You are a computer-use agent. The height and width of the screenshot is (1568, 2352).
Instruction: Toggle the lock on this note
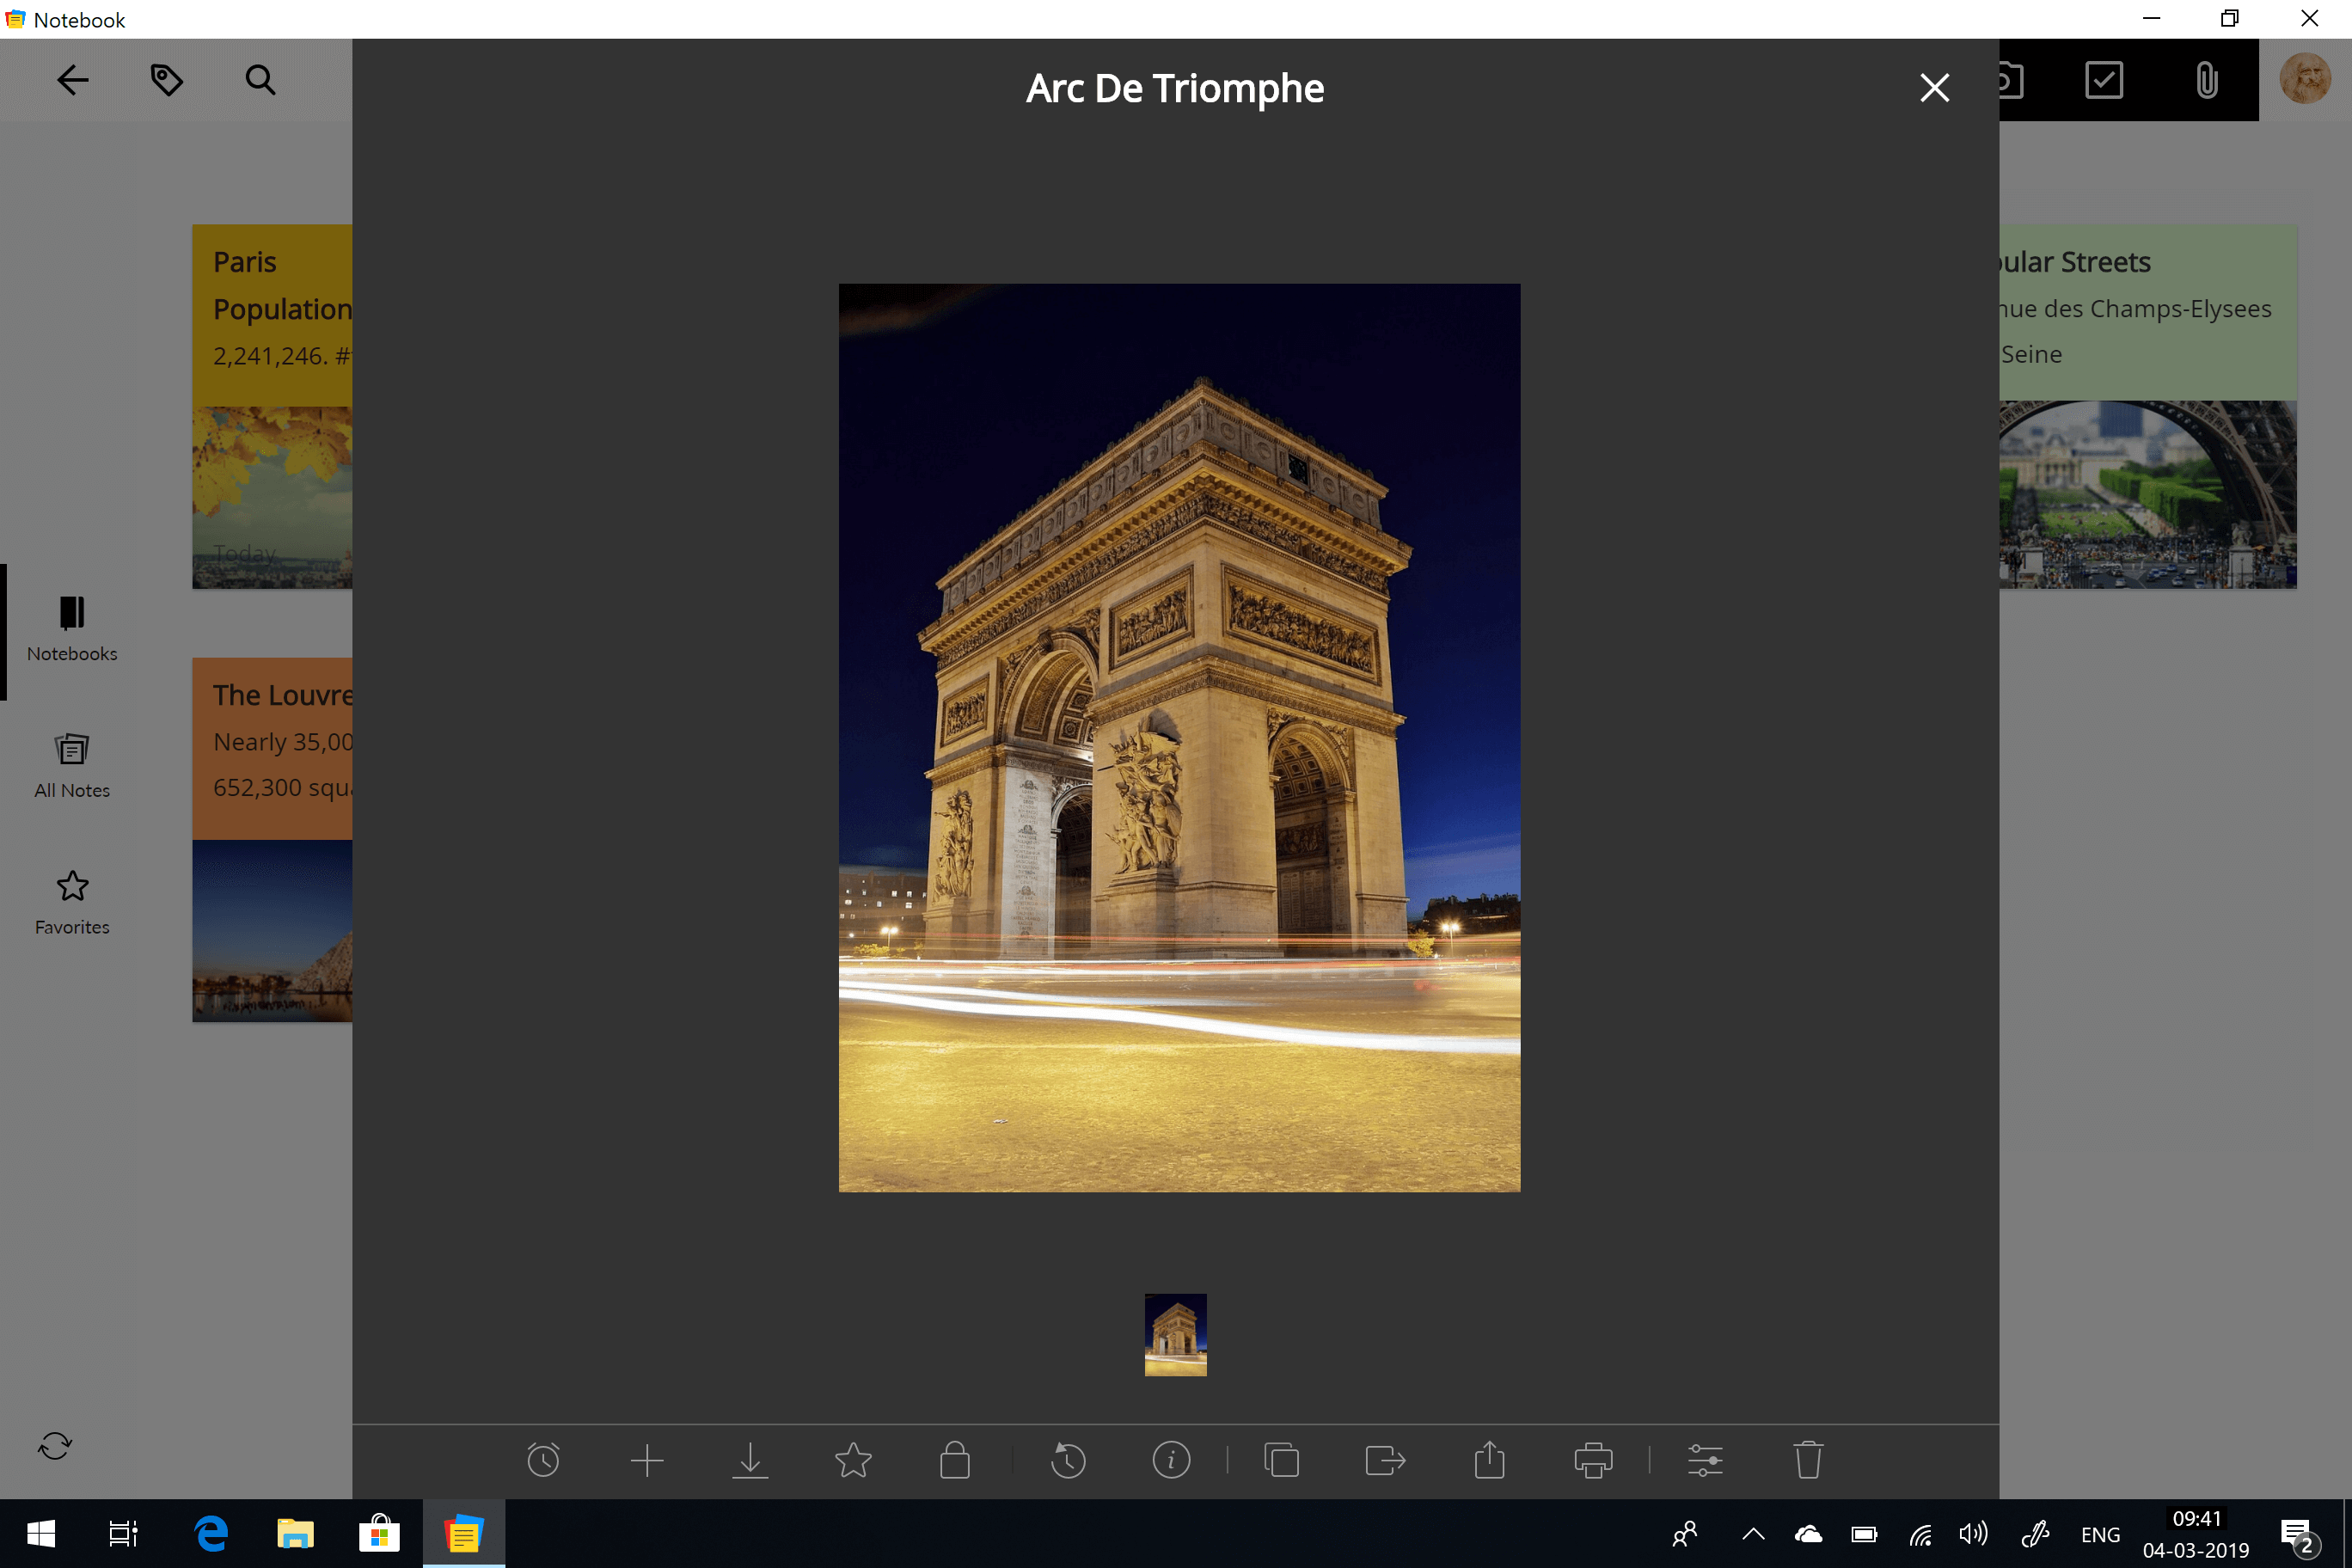click(x=955, y=1460)
